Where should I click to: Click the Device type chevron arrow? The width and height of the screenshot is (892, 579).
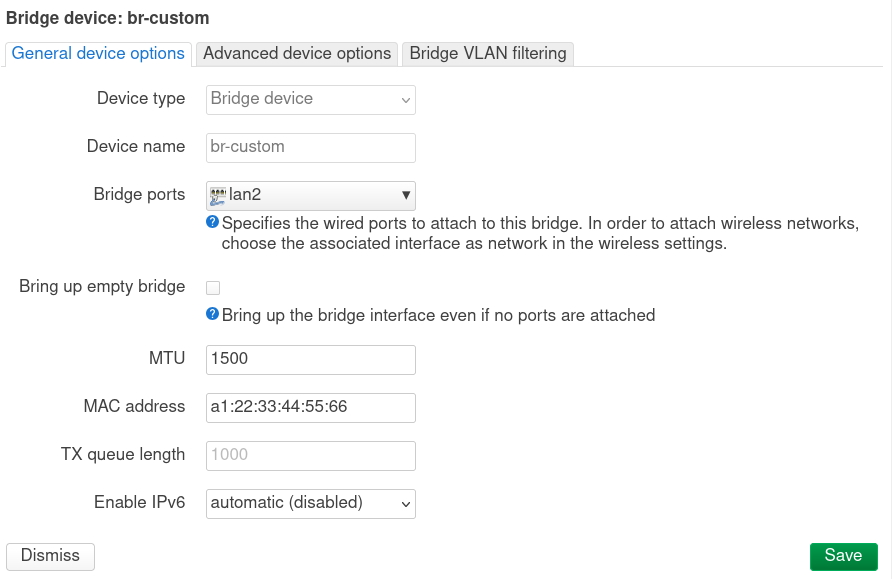coord(406,101)
